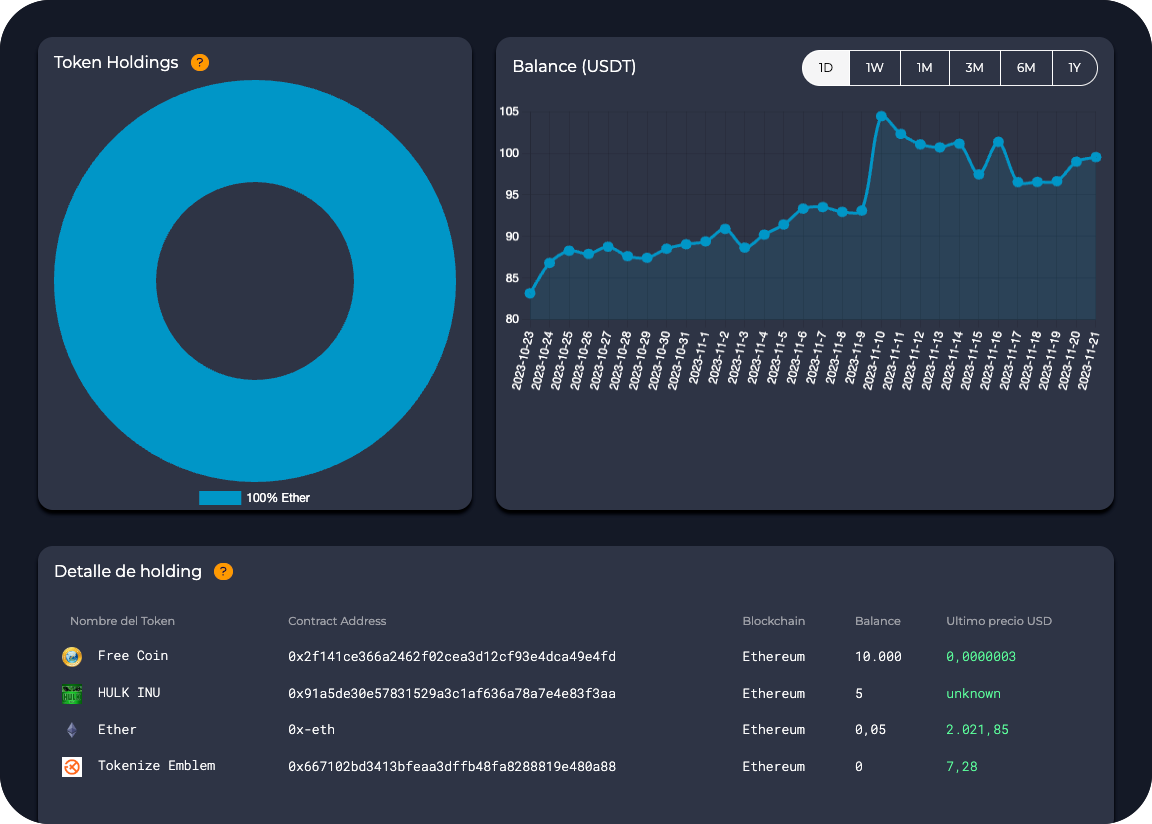Click the HULK INU unknown price label
Image resolution: width=1152 pixels, height=824 pixels.
click(973, 692)
